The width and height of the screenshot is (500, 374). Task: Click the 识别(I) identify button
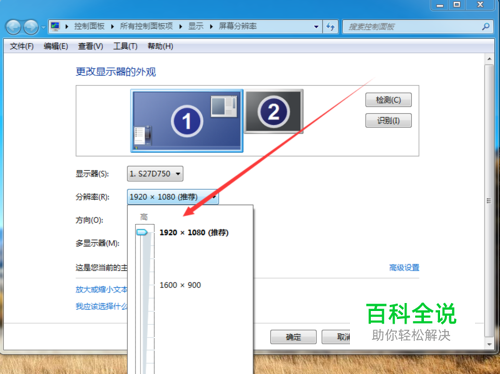[388, 121]
